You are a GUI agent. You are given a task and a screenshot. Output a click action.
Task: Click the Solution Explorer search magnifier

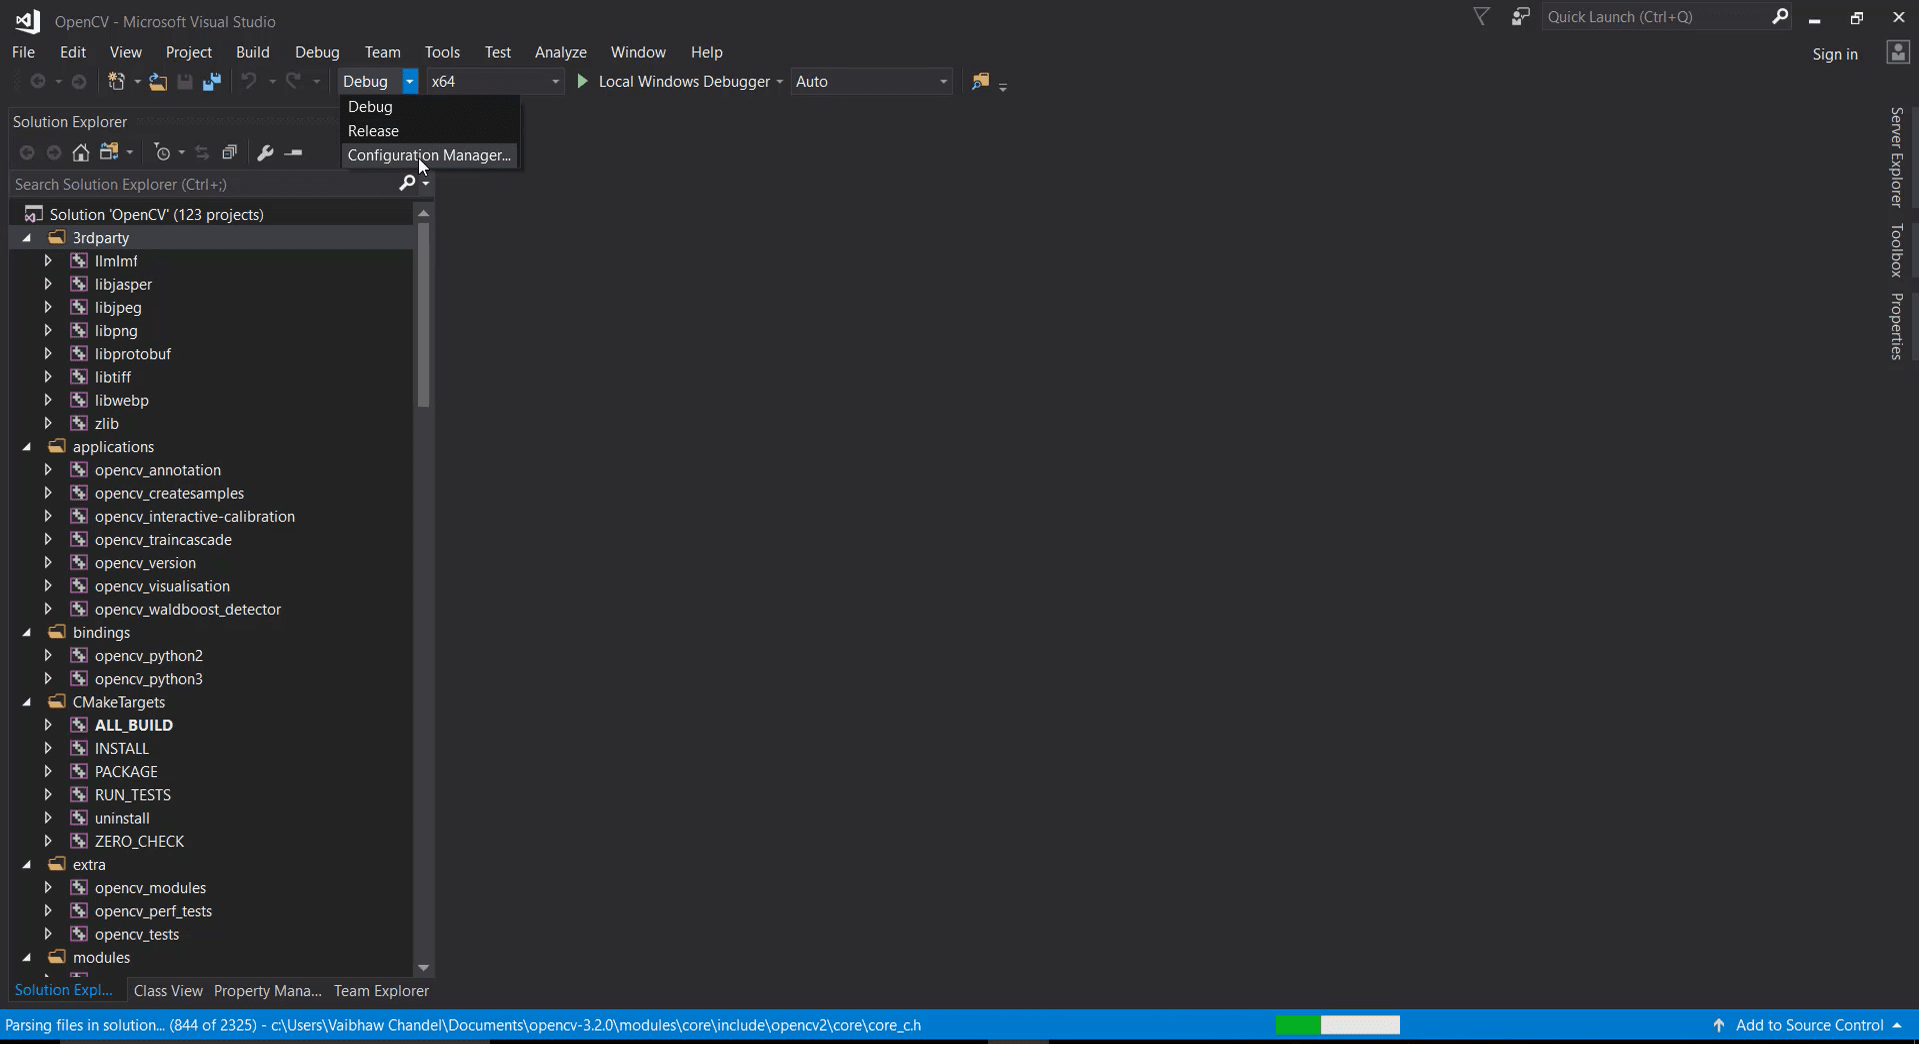[407, 183]
